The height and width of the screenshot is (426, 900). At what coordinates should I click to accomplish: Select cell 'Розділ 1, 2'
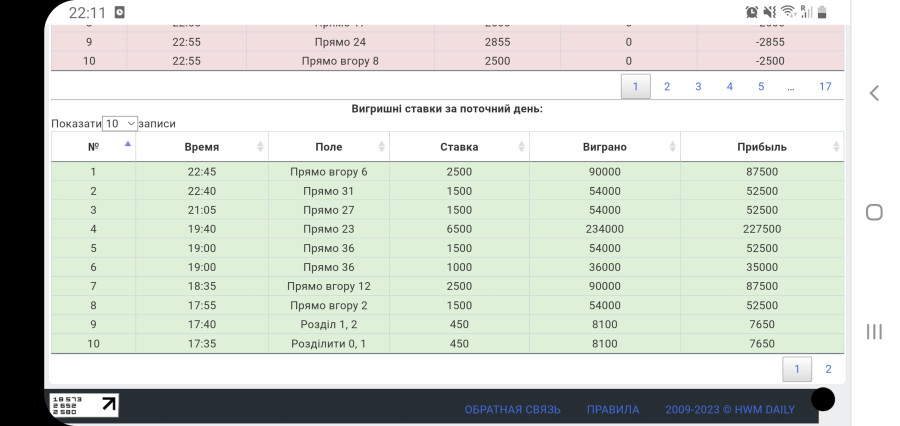(x=329, y=324)
